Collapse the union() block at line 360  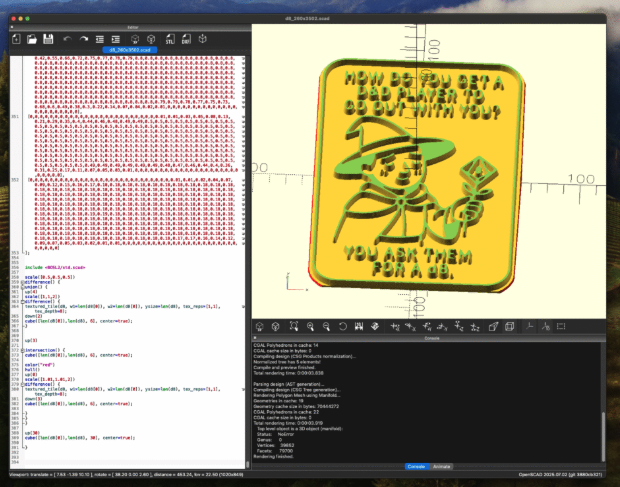[22, 289]
